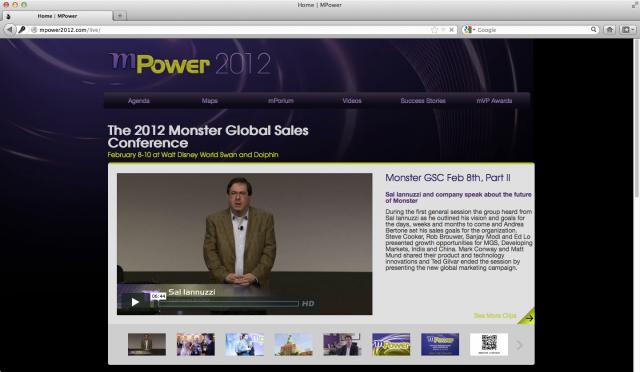This screenshot has height=372, width=640.
Task: Open the Agenda menu item
Action: coord(139,100)
